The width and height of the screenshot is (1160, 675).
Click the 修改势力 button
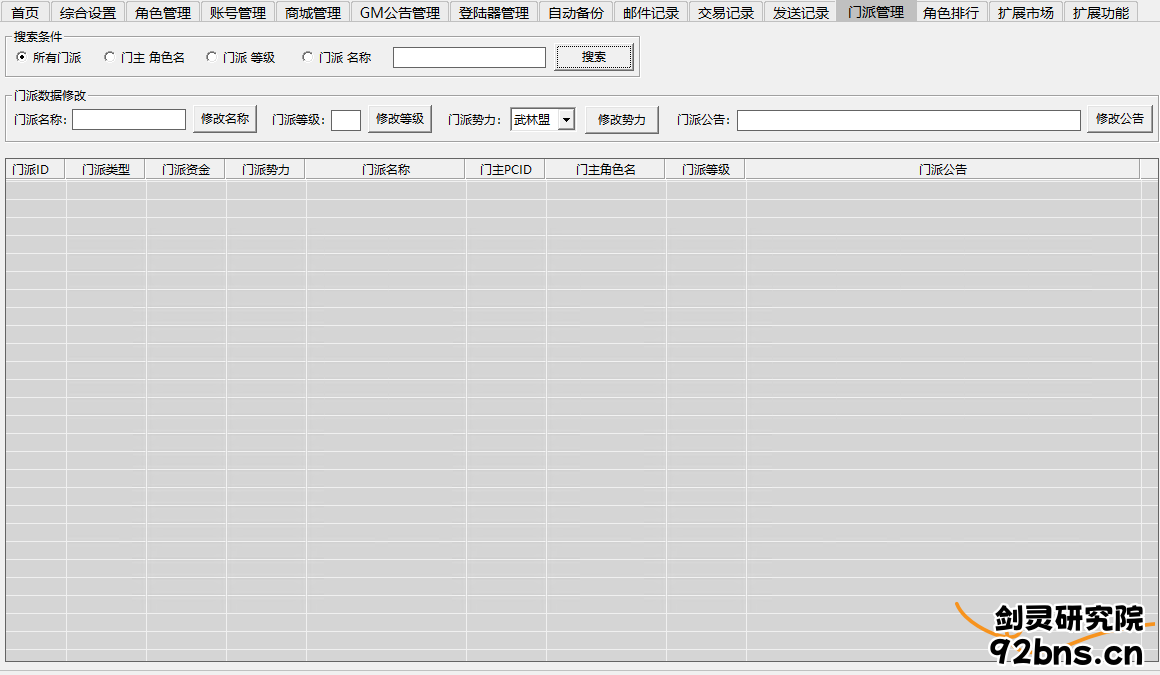tap(621, 120)
